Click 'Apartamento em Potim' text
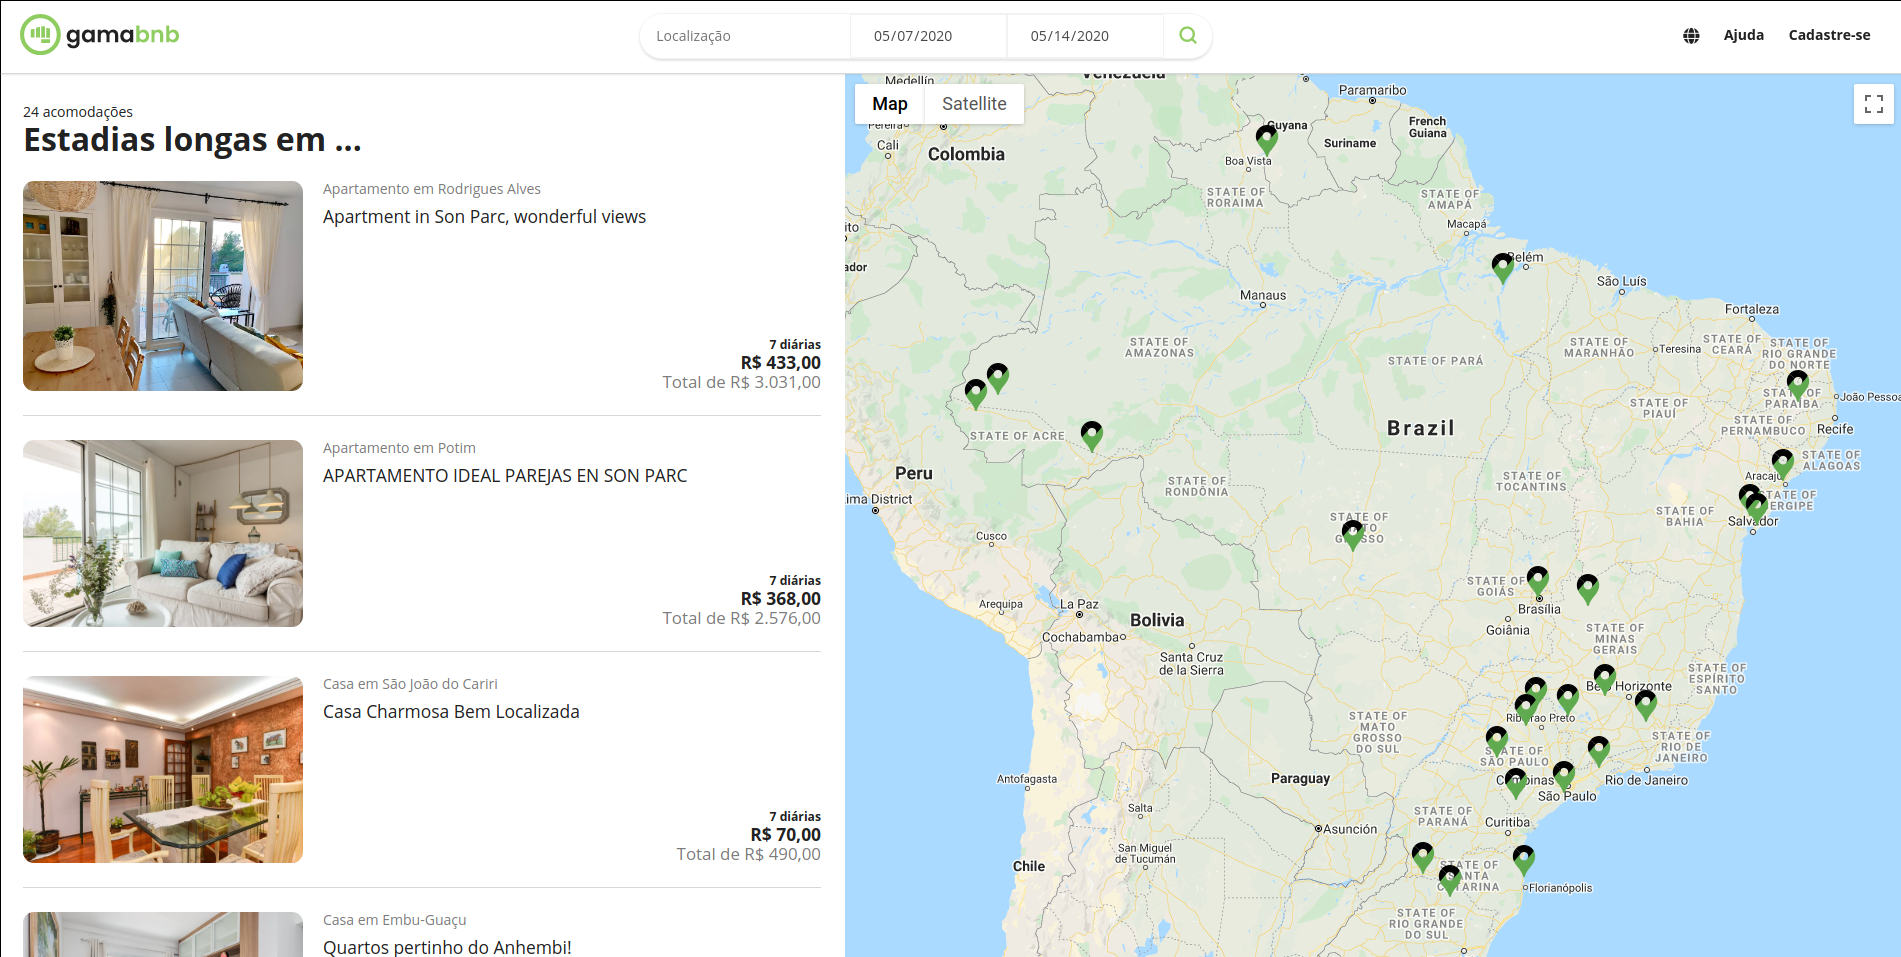The width and height of the screenshot is (1901, 957). [399, 448]
